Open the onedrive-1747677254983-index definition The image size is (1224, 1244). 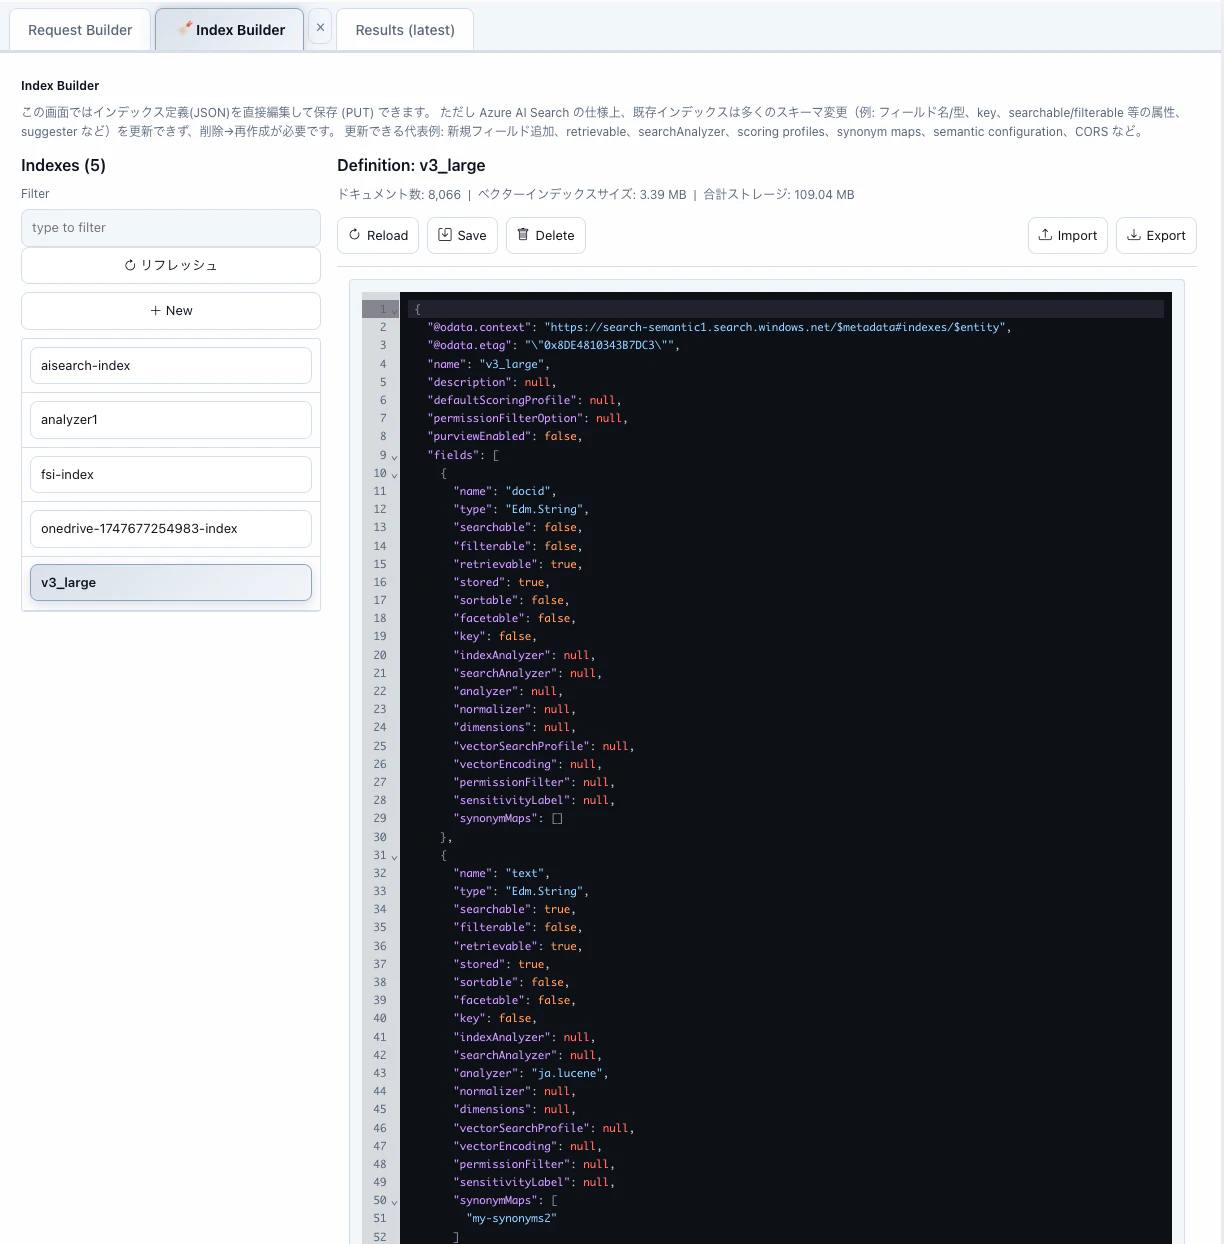pos(171,528)
